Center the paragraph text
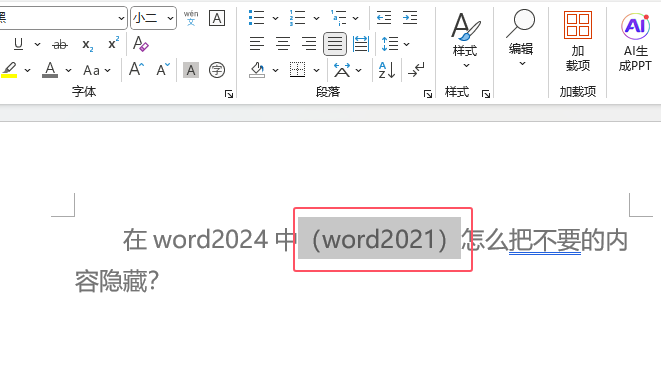This screenshot has height=373, width=661. (283, 44)
